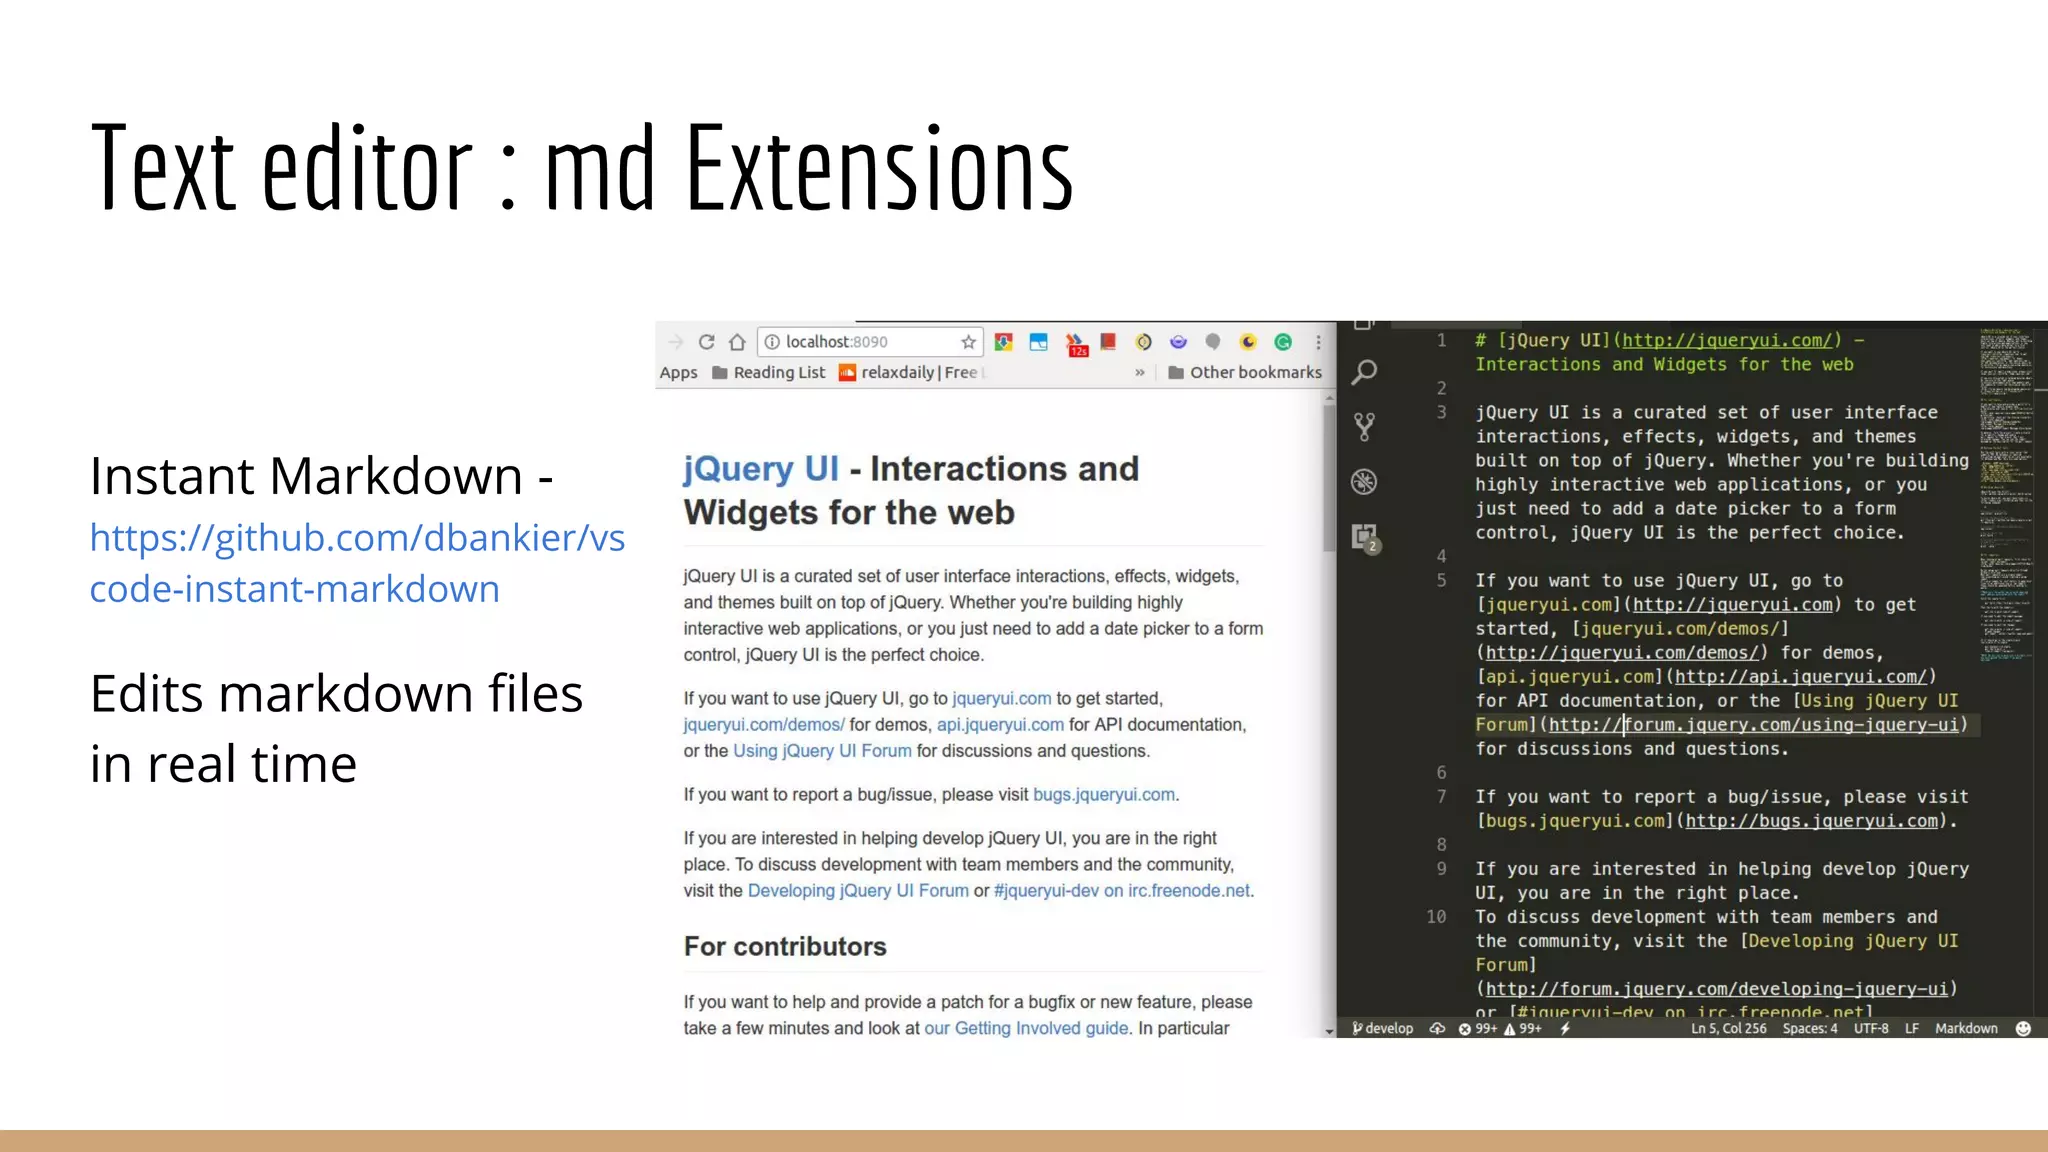Click the warnings count 99+ in status bar
Viewport: 2048px width, 1152px height.
point(1523,1028)
